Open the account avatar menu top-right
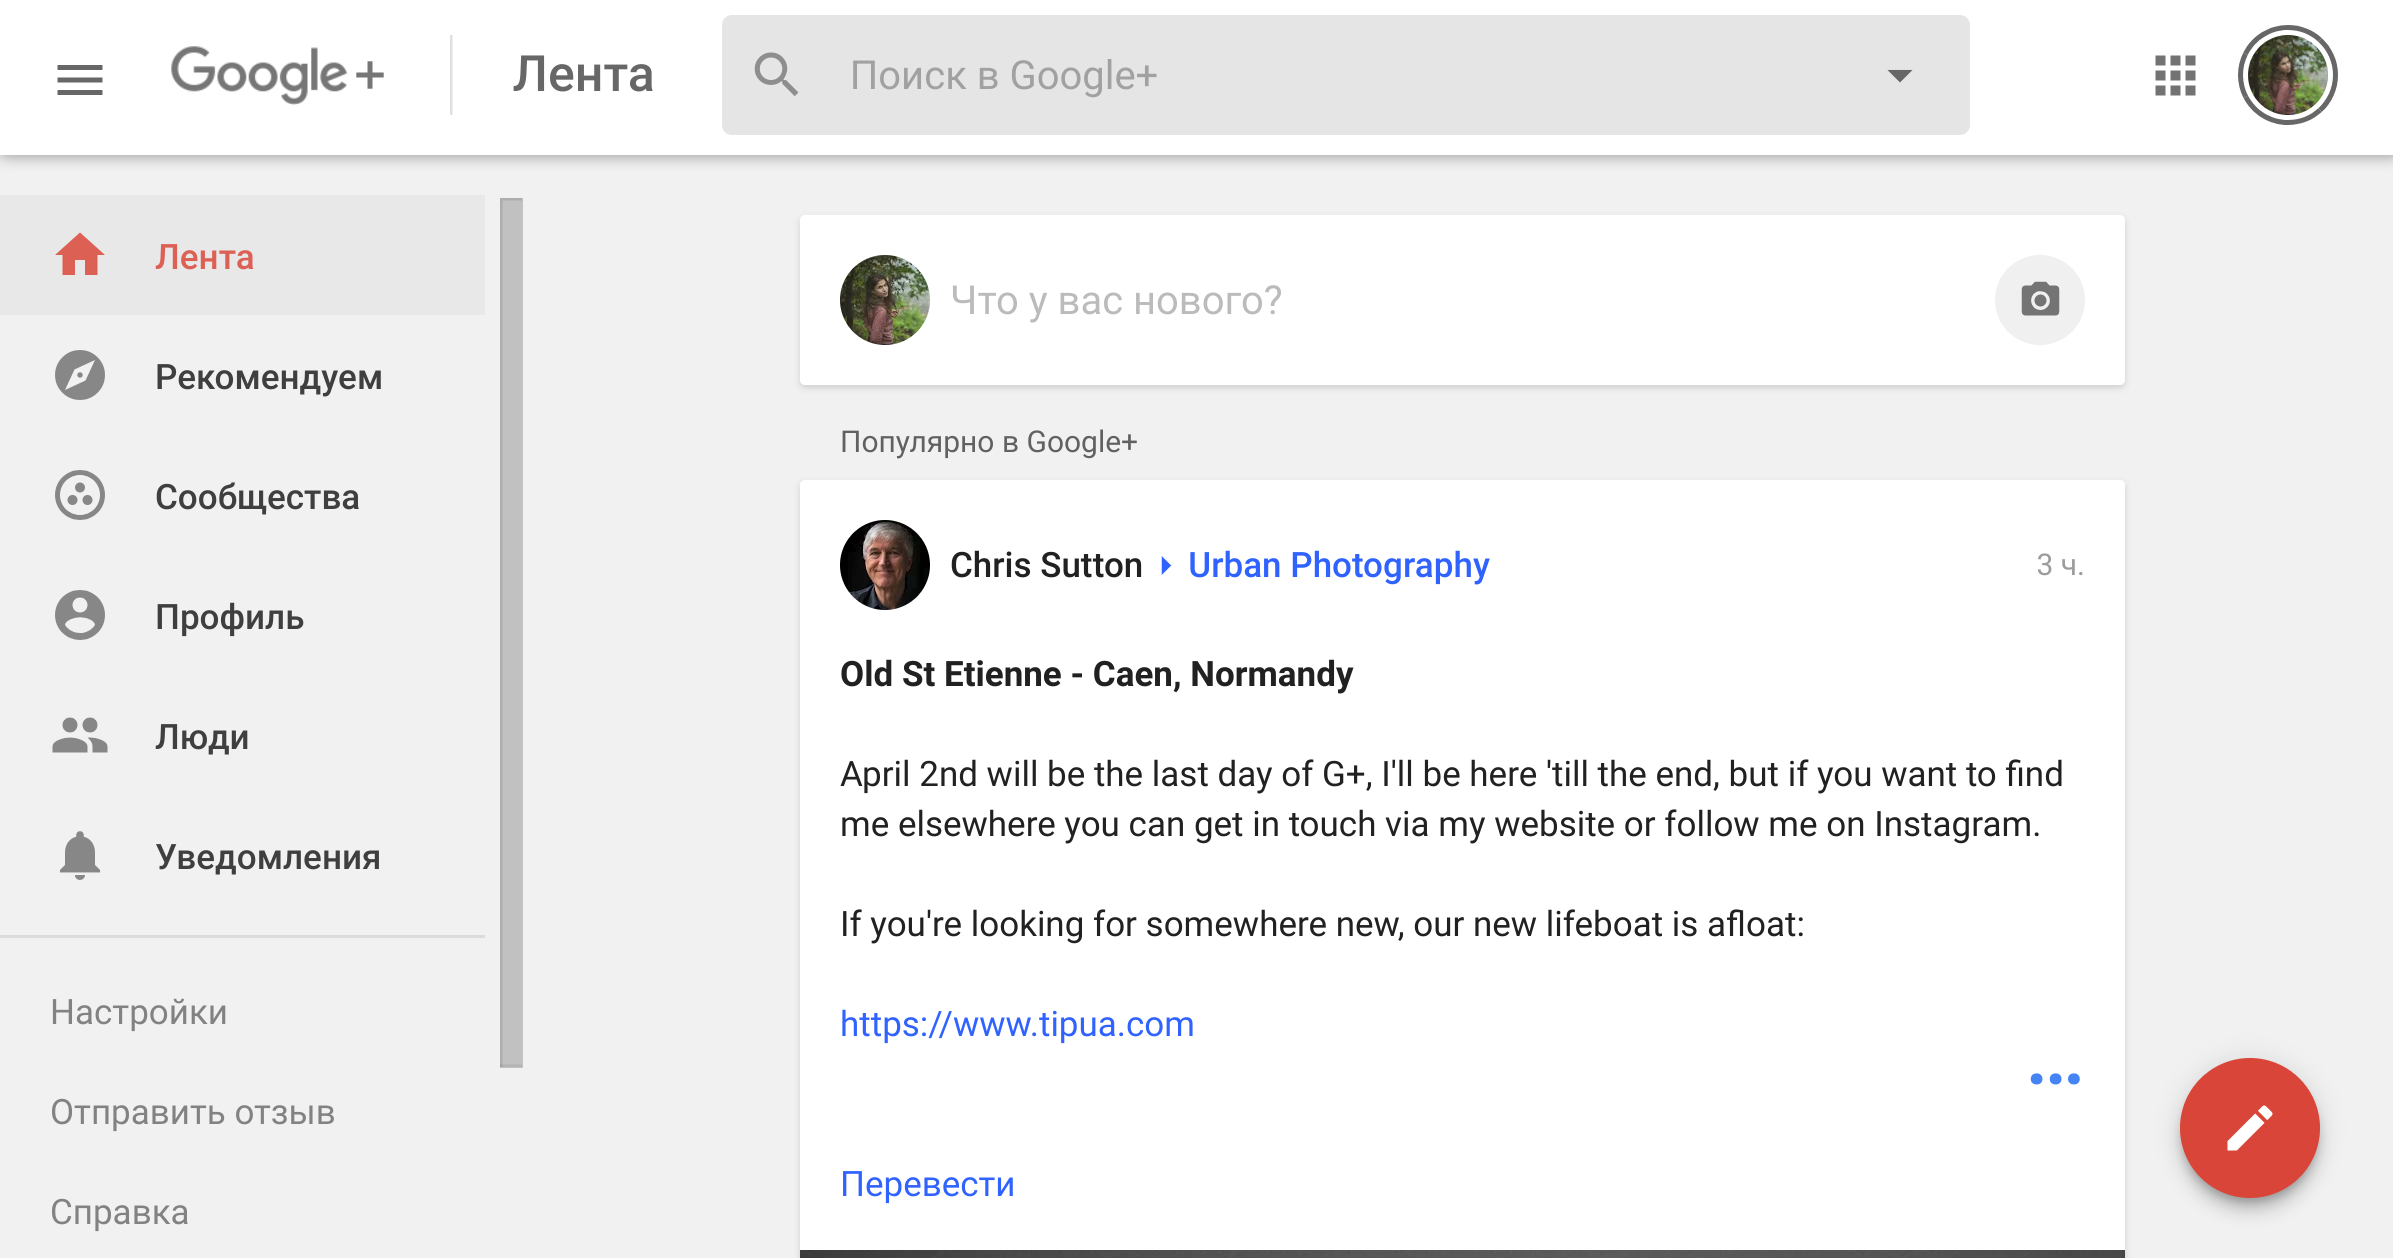 pyautogui.click(x=2287, y=76)
